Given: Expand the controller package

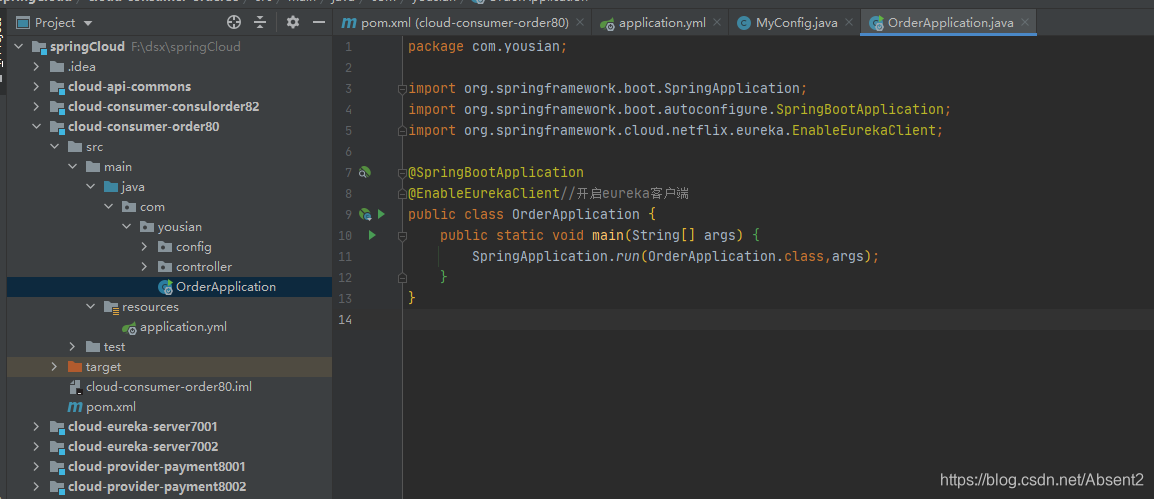Looking at the screenshot, I should pyautogui.click(x=144, y=266).
